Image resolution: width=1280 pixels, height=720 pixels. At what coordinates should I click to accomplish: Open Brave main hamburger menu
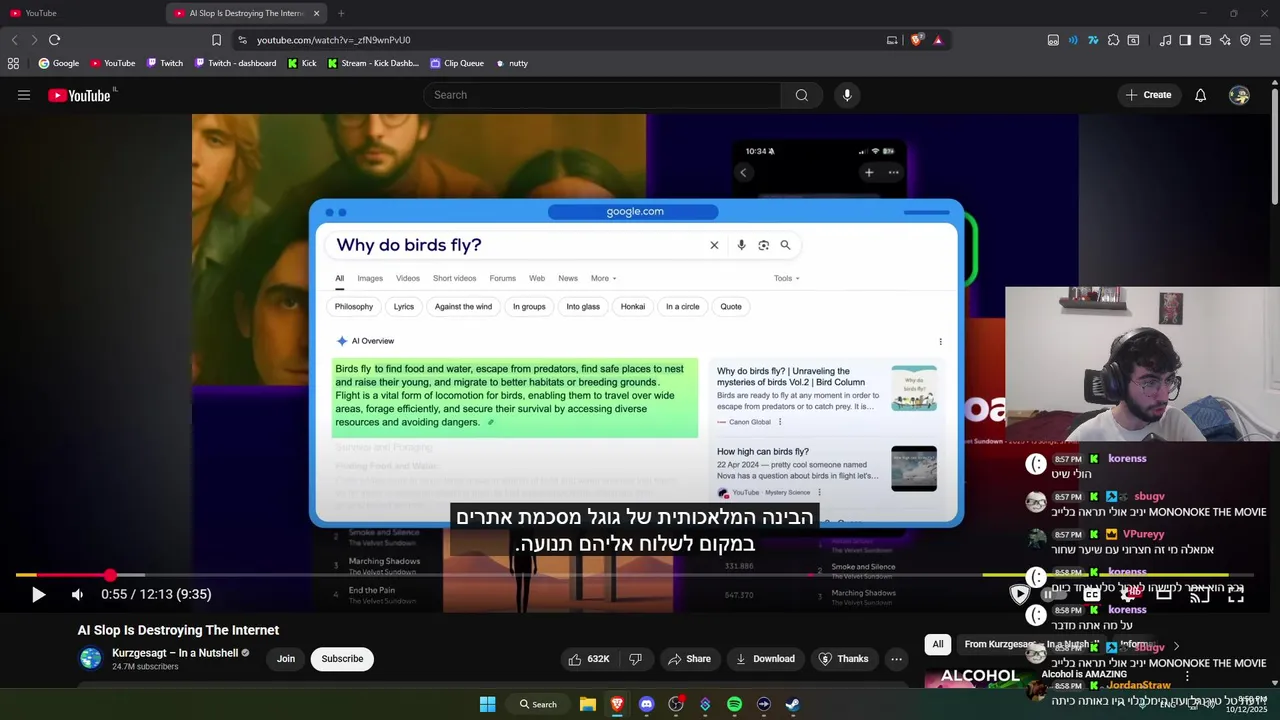coord(1266,40)
